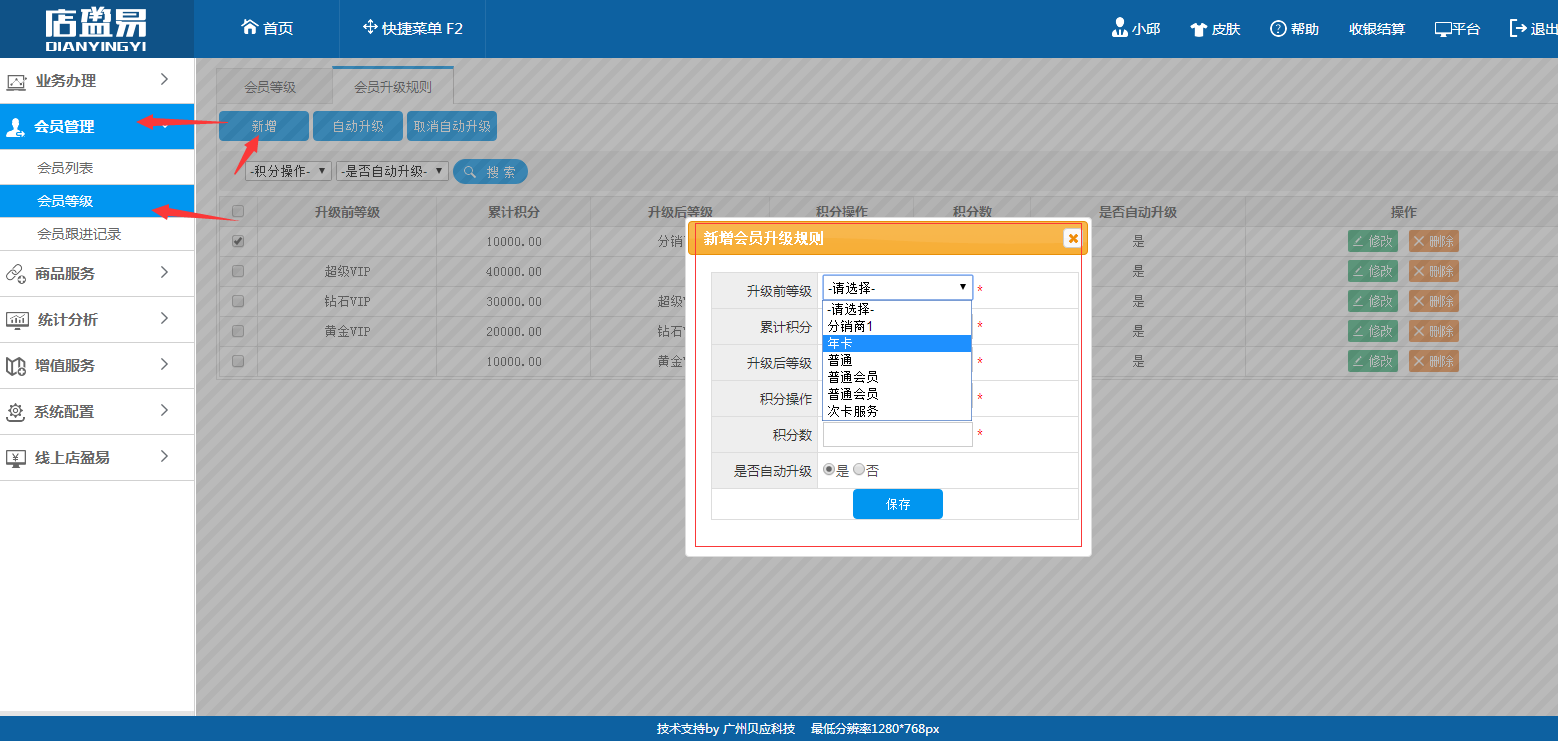Click the magnifier icon on 搜索 button
The width and height of the screenshot is (1558, 741).
tap(469, 172)
